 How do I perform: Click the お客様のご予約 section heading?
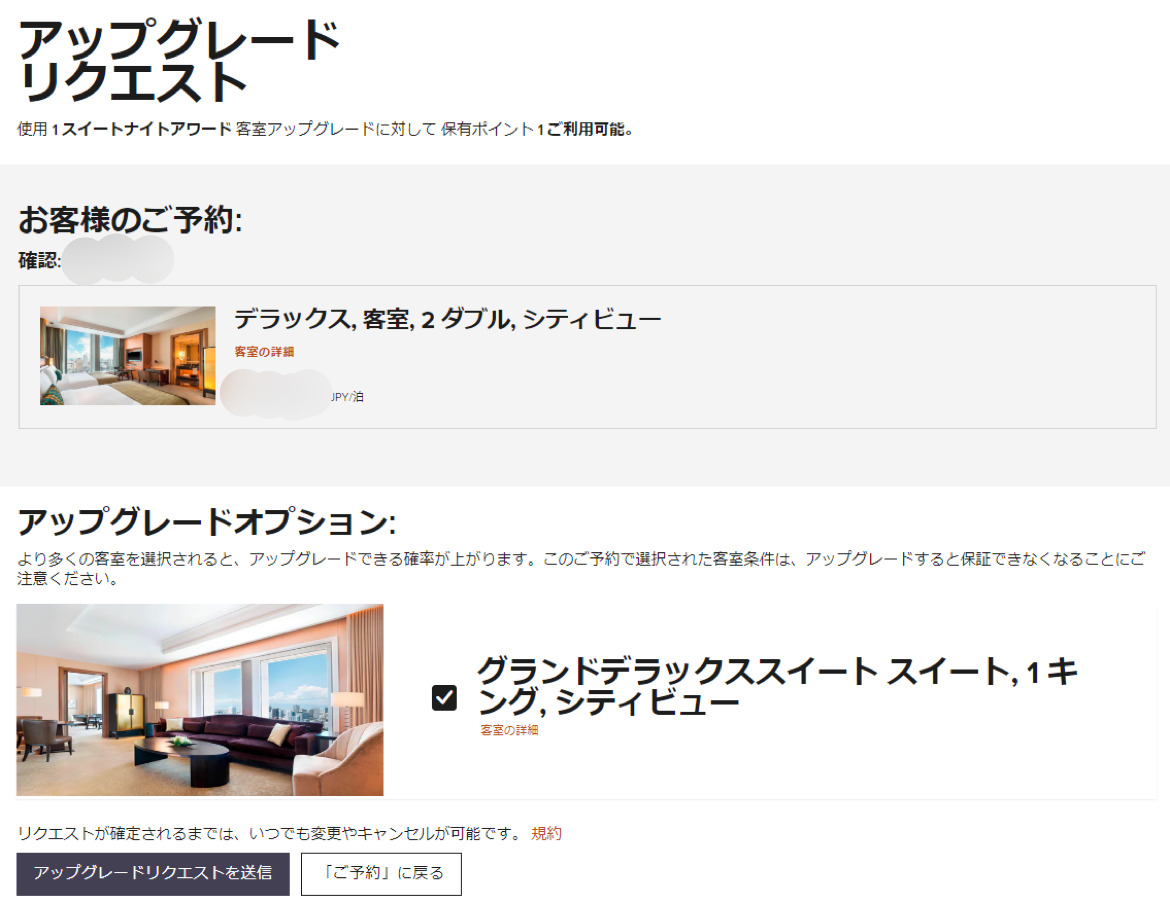(x=130, y=220)
